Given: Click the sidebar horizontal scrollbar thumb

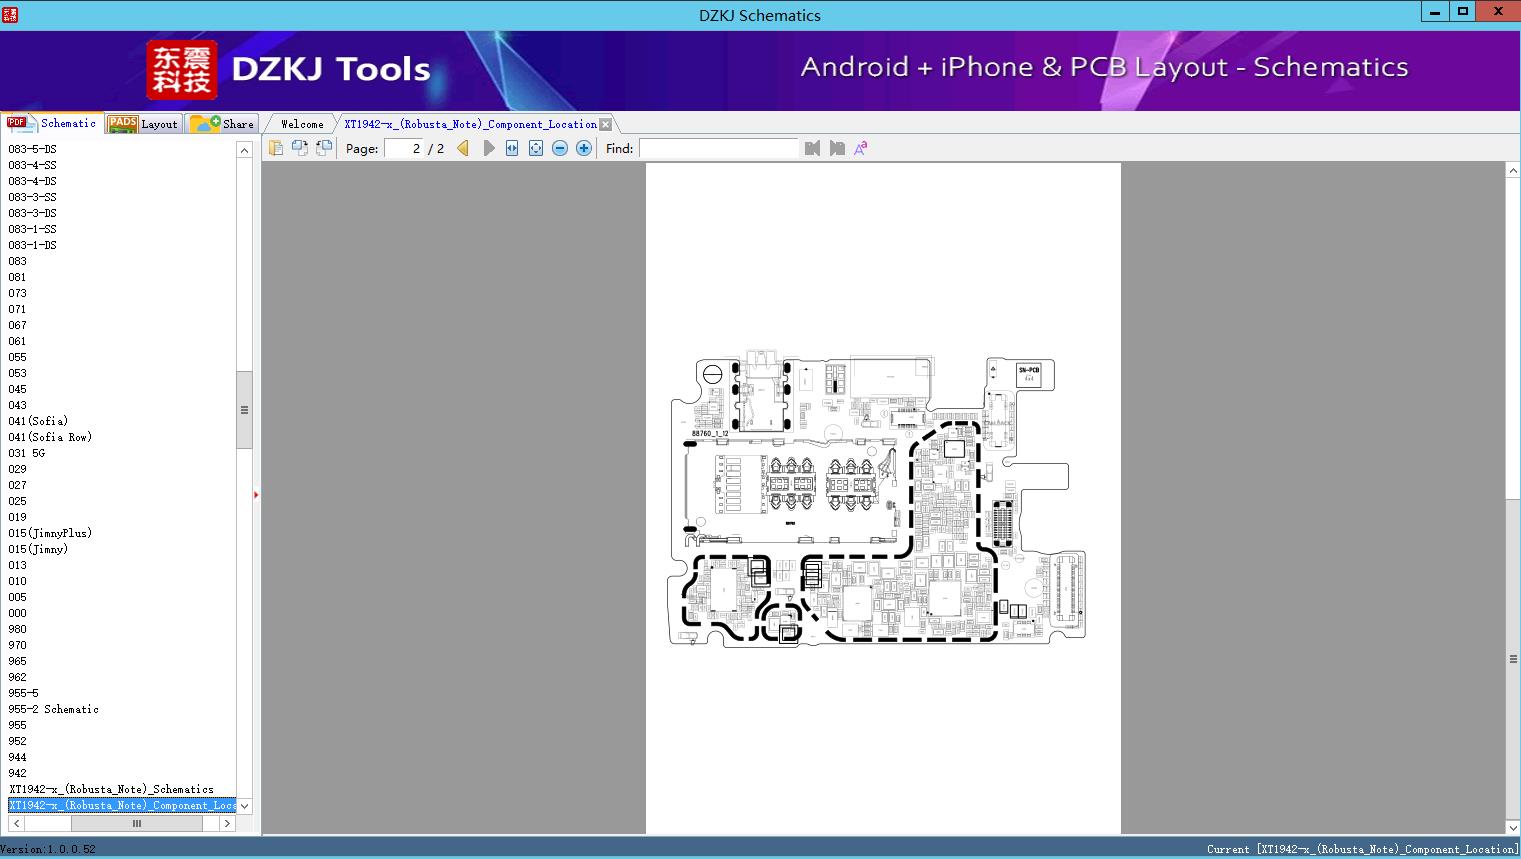Looking at the screenshot, I should [x=137, y=824].
